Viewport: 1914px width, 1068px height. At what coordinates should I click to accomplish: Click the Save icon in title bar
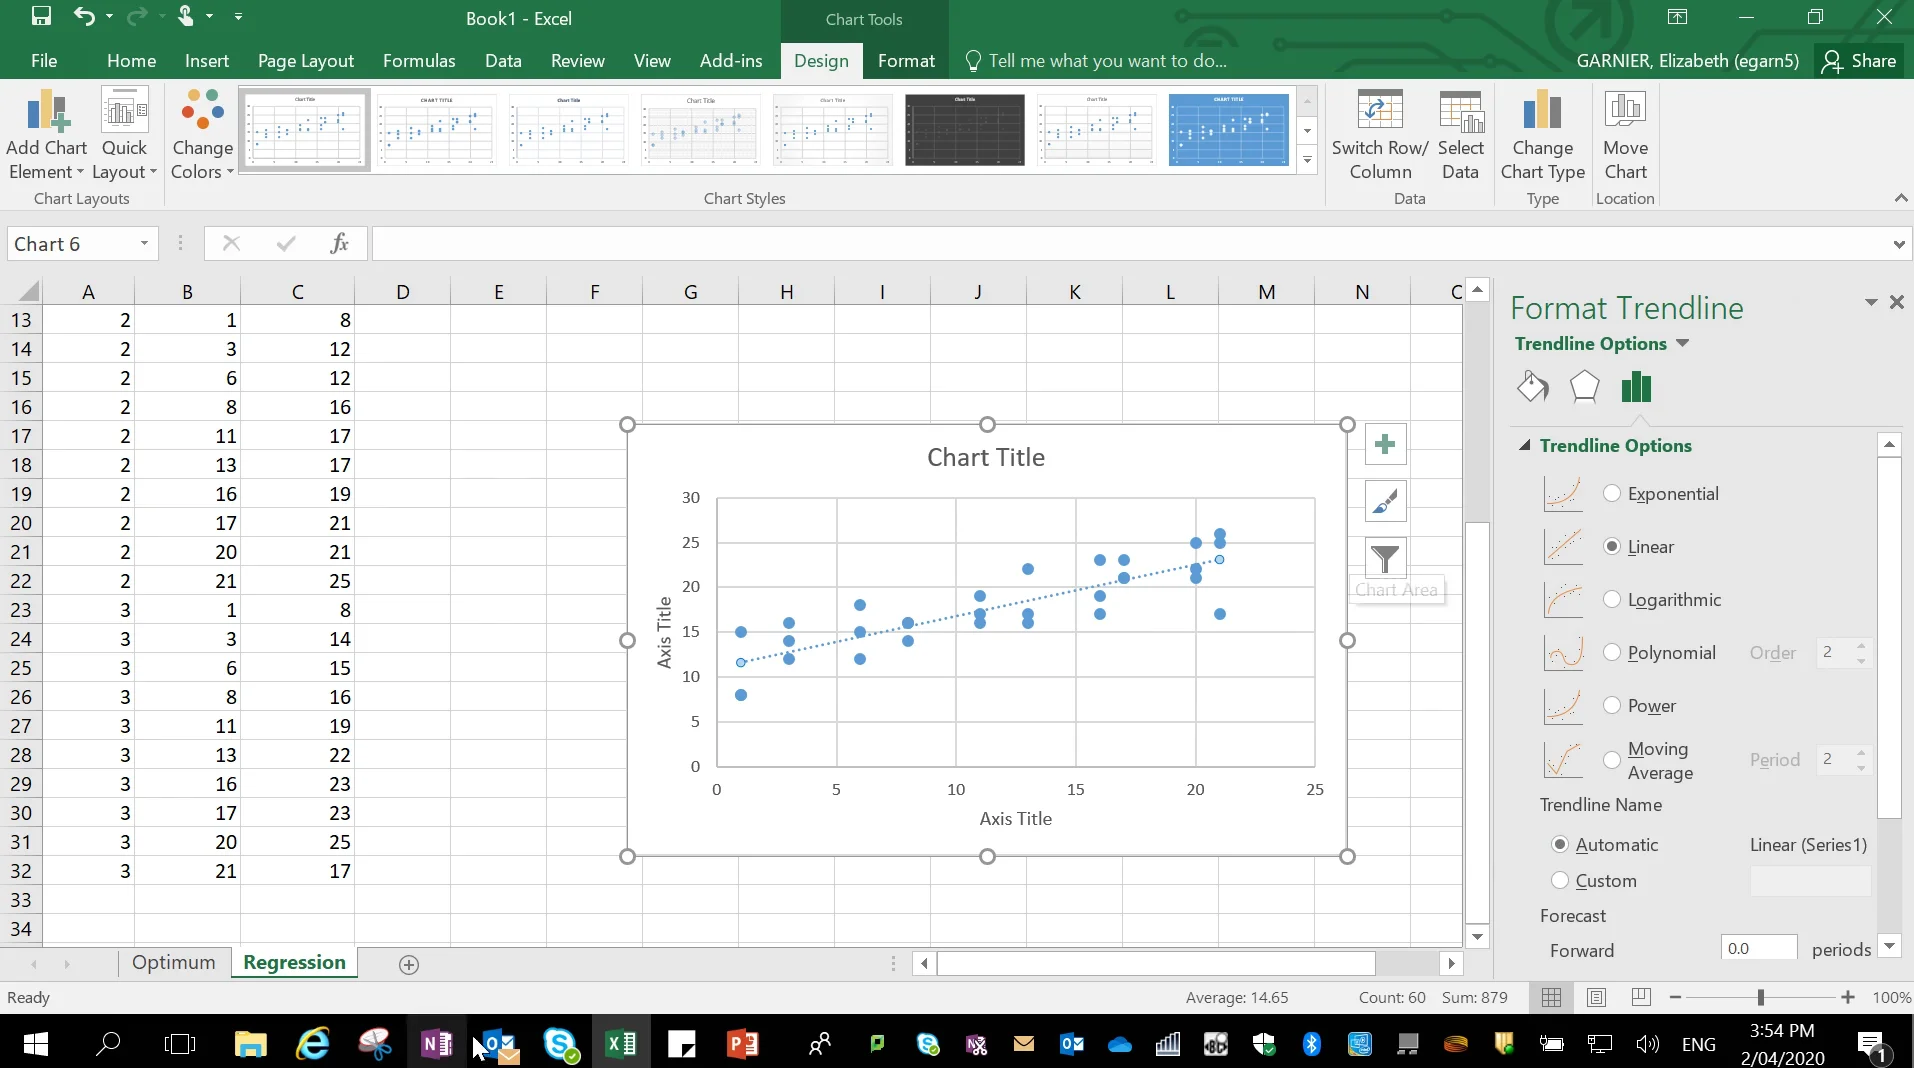click(x=41, y=16)
